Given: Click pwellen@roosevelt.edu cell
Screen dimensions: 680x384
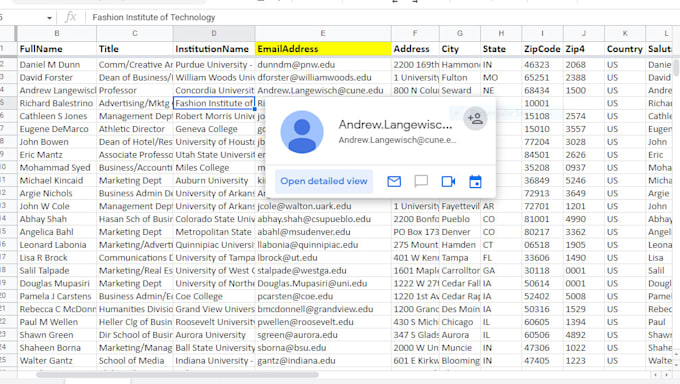Looking at the screenshot, I should tap(323, 322).
